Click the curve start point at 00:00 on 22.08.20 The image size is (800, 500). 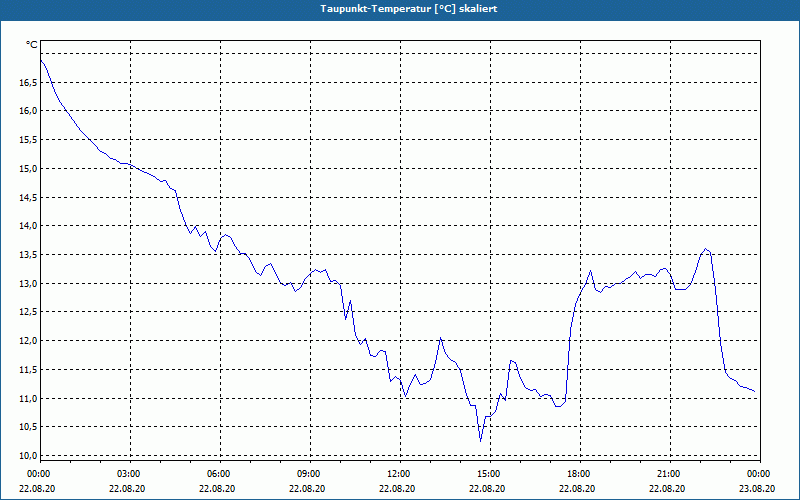(x=41, y=60)
